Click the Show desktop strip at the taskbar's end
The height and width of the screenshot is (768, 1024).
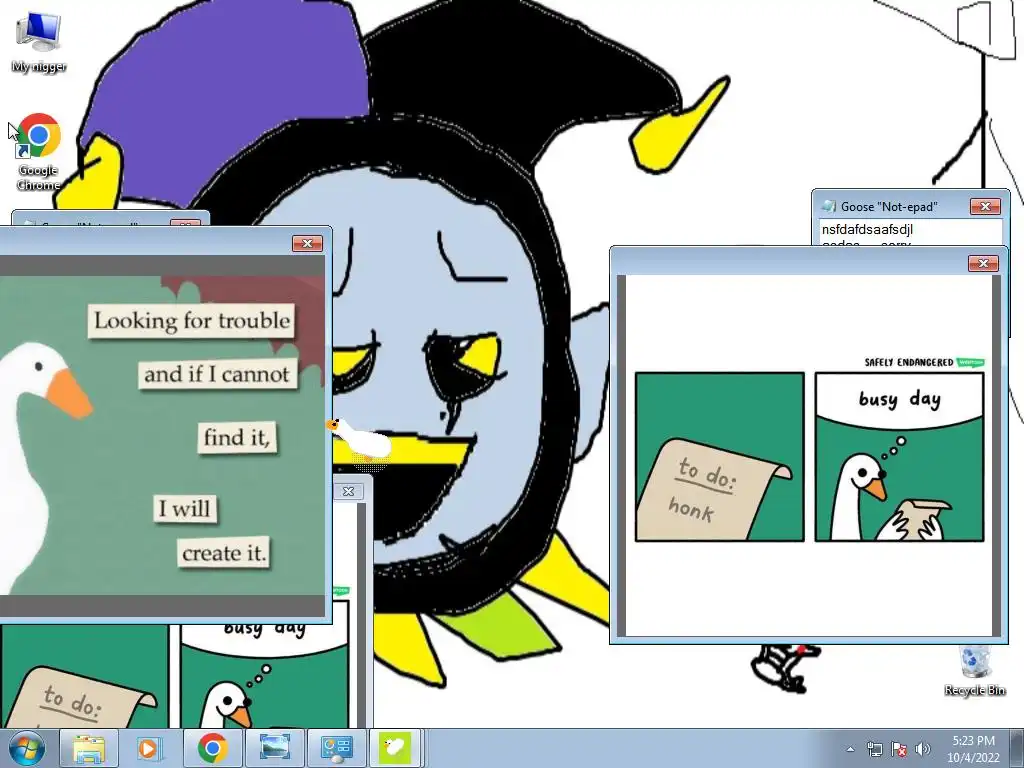1016,748
